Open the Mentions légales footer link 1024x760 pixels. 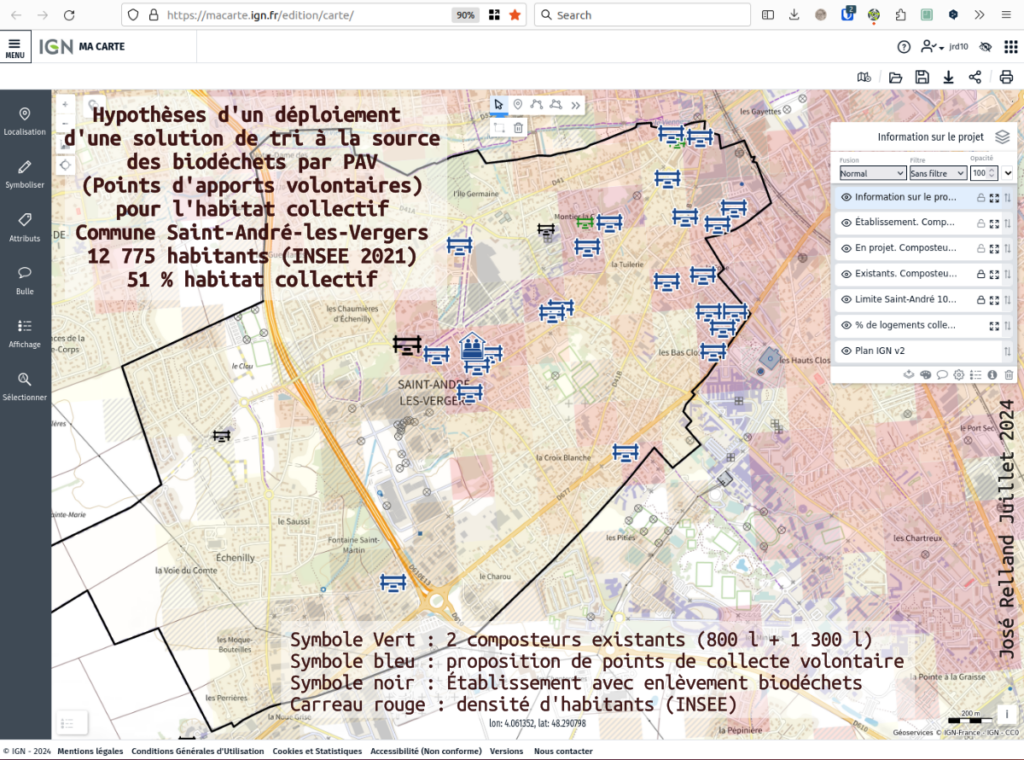point(90,751)
